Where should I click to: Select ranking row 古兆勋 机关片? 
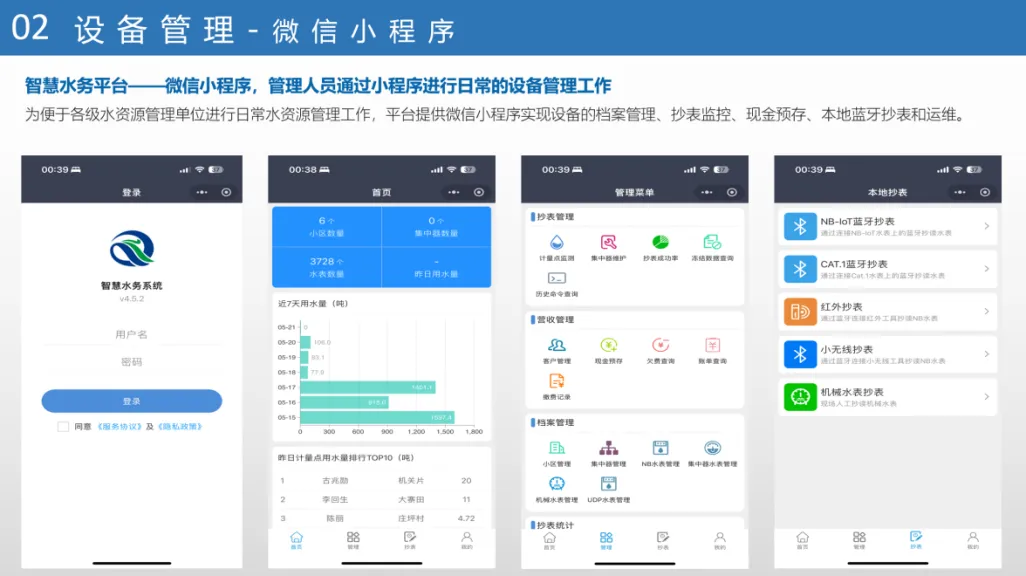(381, 480)
